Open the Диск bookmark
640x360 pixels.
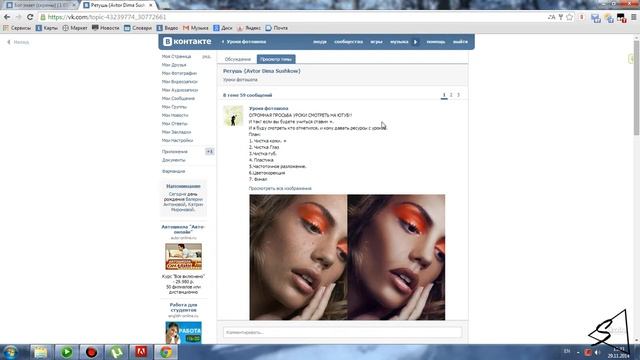click(223, 28)
